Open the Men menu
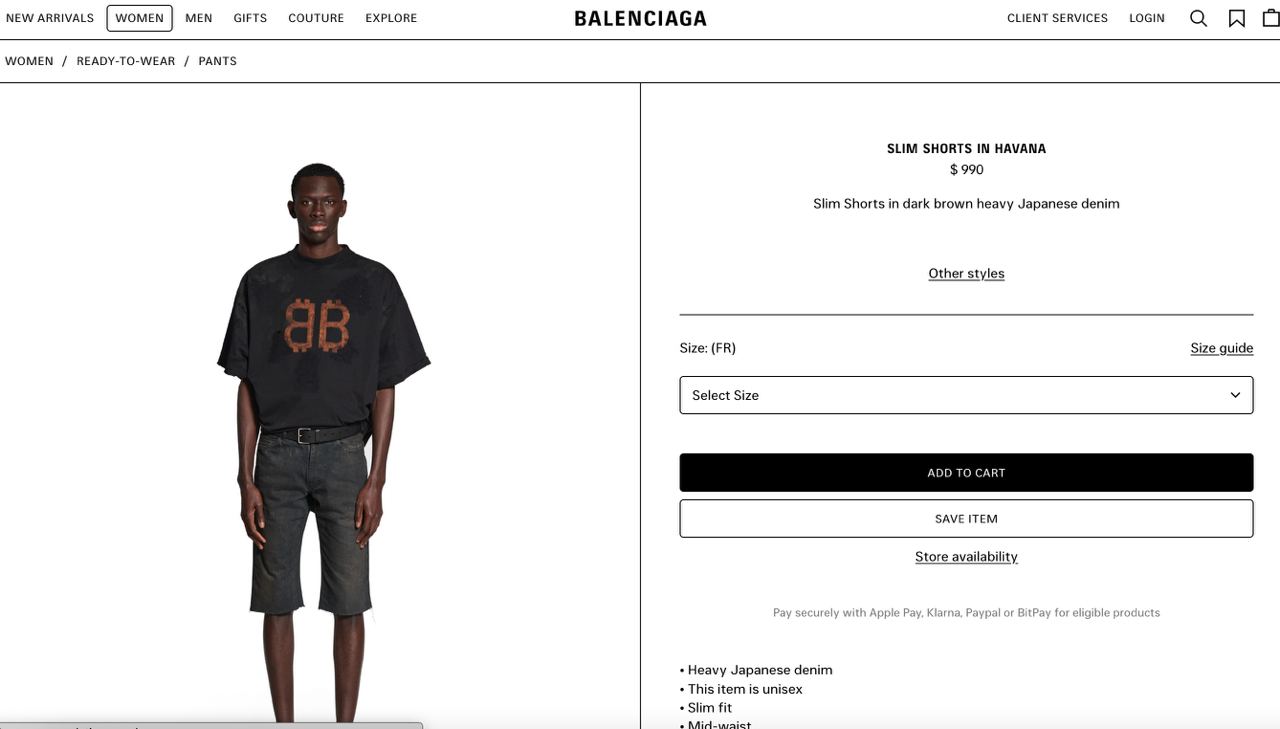This screenshot has width=1280, height=729. click(199, 18)
